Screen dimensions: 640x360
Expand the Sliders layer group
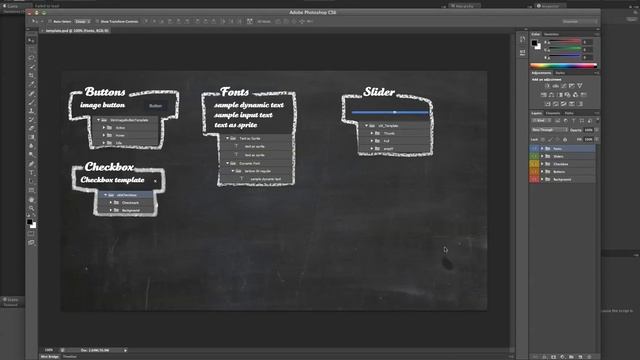tap(542, 156)
